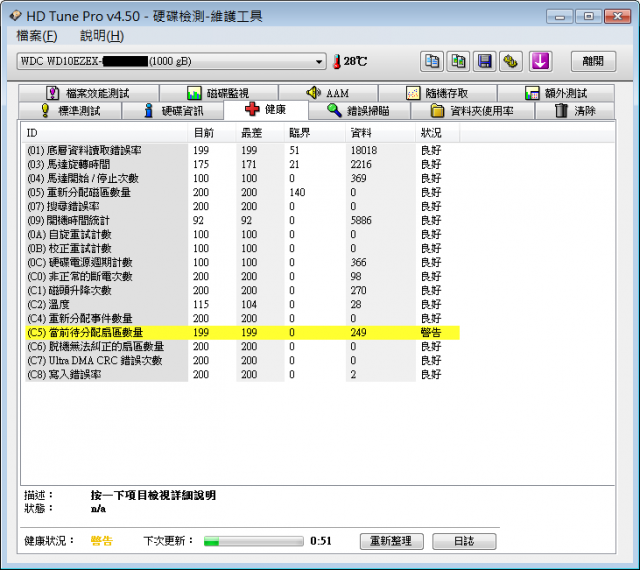Click the 28°C temperature reading
This screenshot has width=640, height=570.
[x=355, y=61]
